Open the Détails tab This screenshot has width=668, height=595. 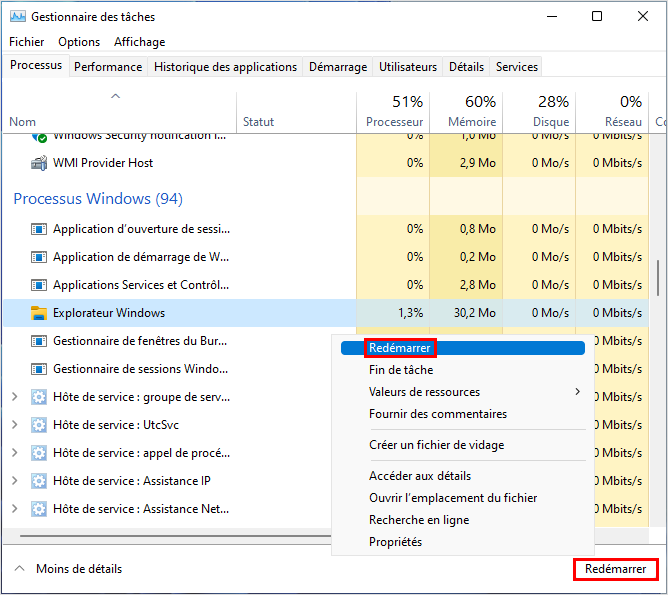[466, 67]
